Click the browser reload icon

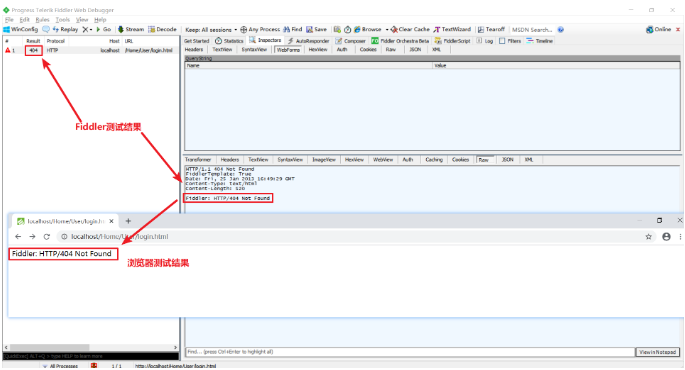click(47, 236)
